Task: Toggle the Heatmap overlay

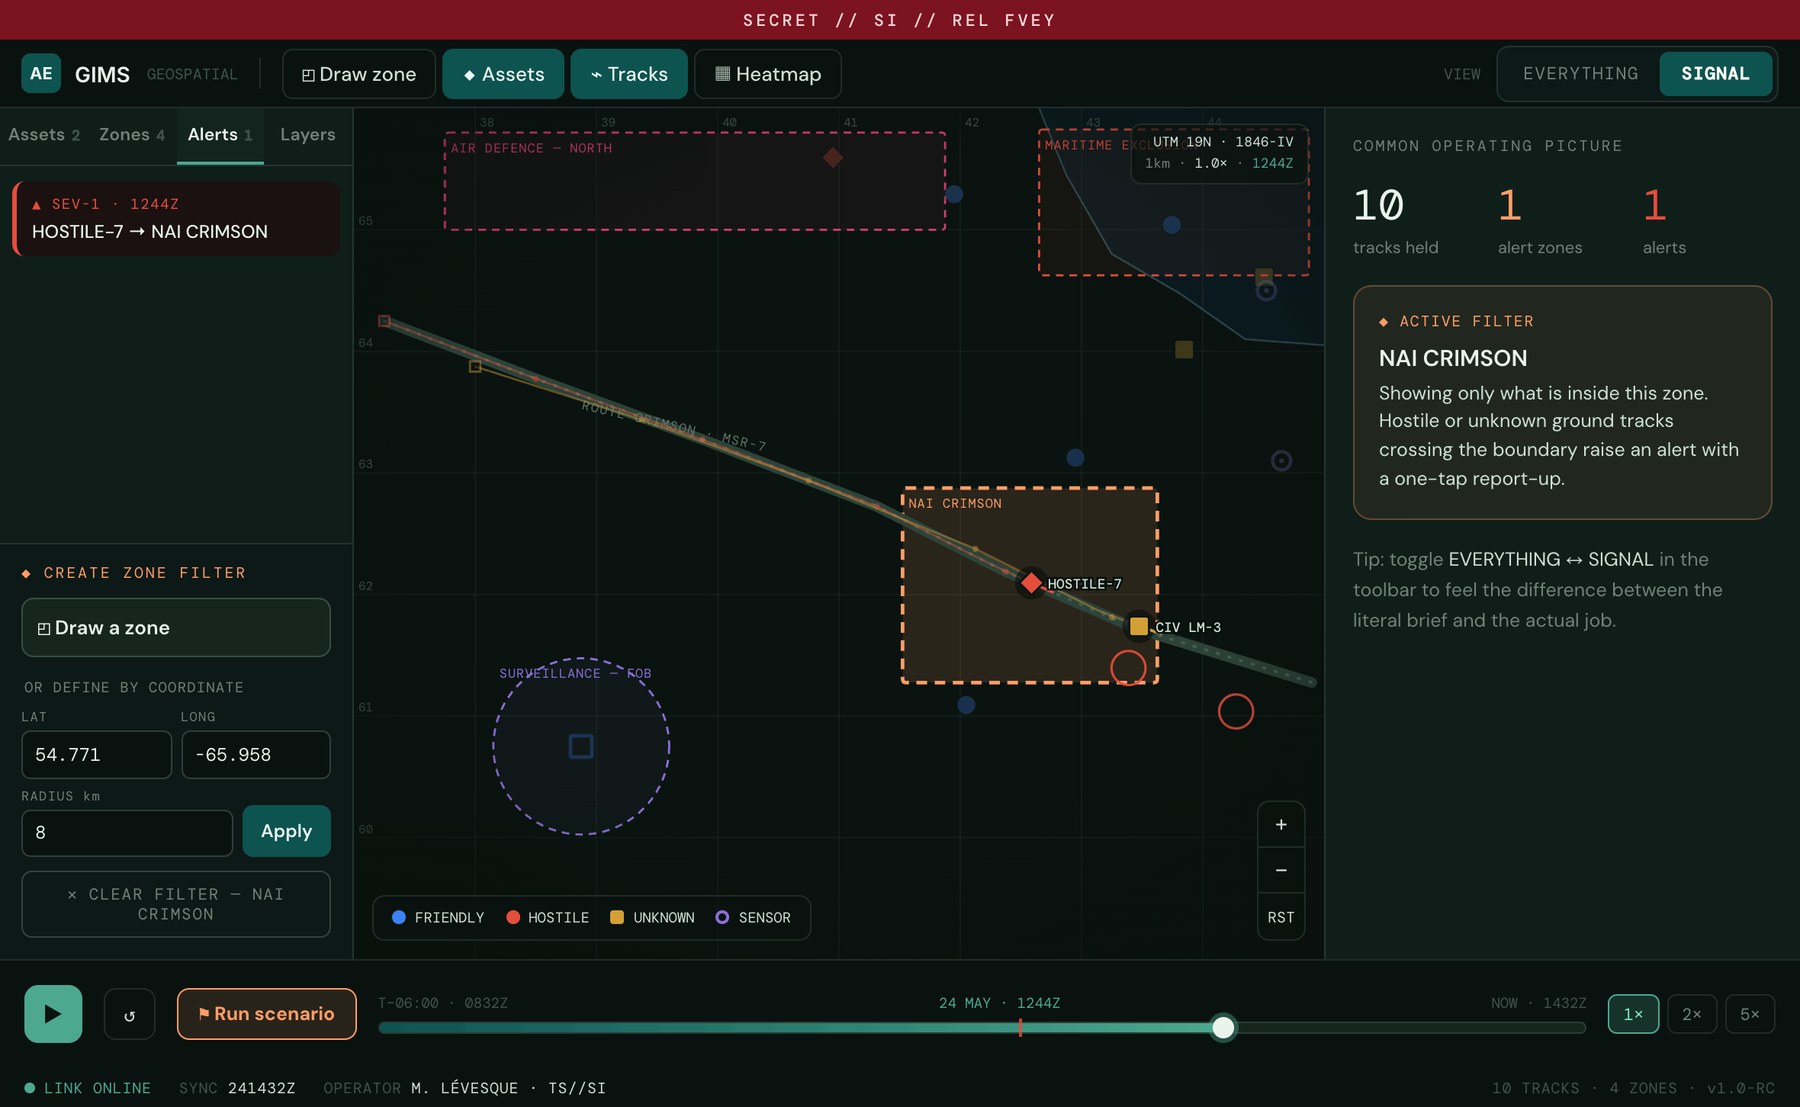Action: (768, 74)
